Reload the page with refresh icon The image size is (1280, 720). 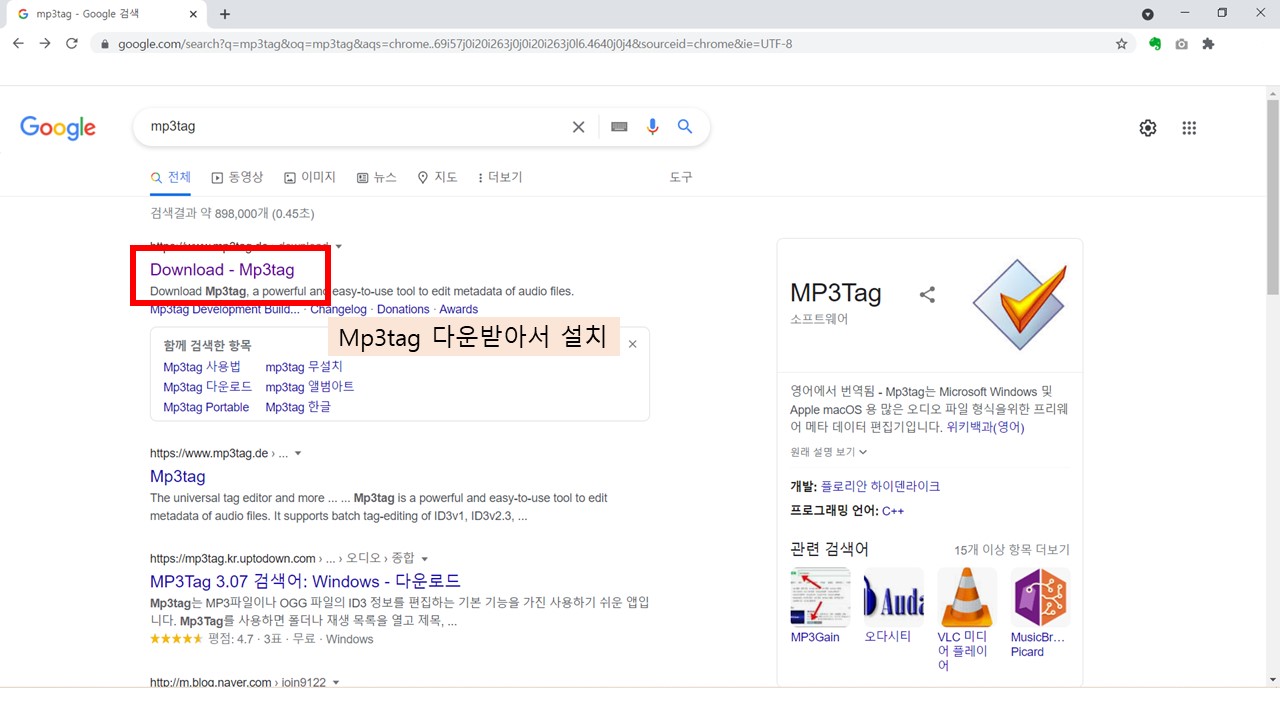(x=72, y=44)
